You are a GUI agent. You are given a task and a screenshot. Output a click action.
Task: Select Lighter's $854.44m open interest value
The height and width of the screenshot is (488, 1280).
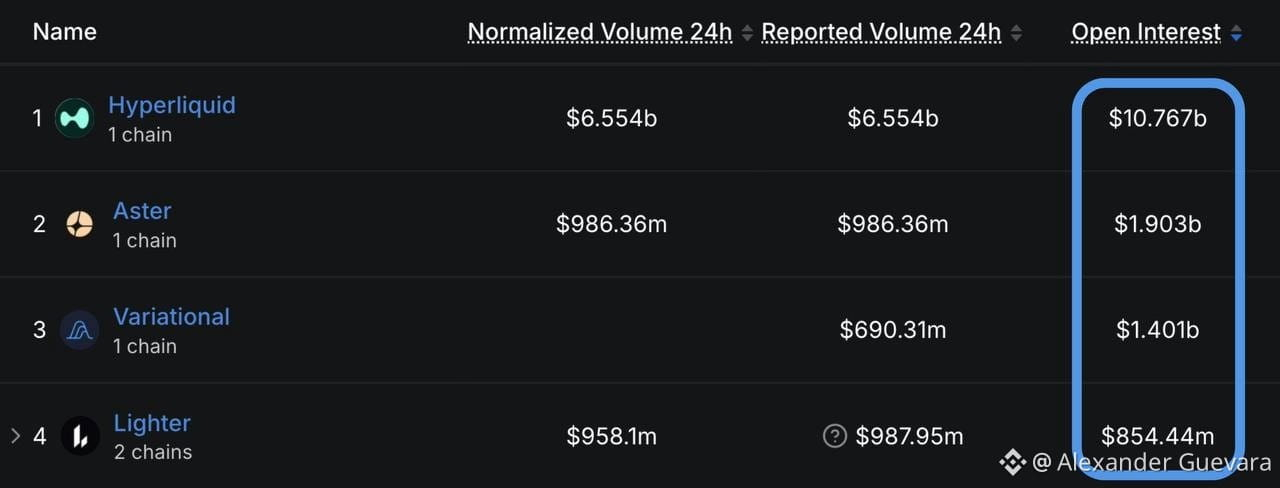(1158, 436)
